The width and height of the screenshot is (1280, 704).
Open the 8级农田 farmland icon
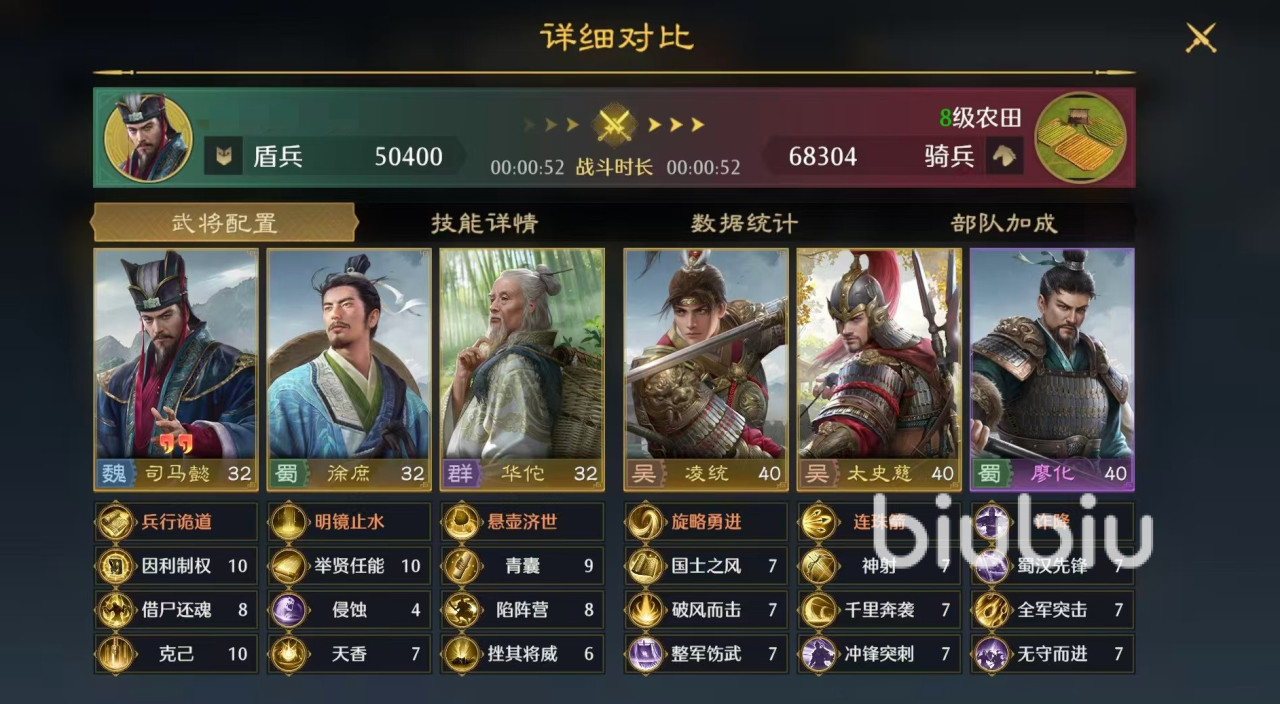[x=1080, y=137]
